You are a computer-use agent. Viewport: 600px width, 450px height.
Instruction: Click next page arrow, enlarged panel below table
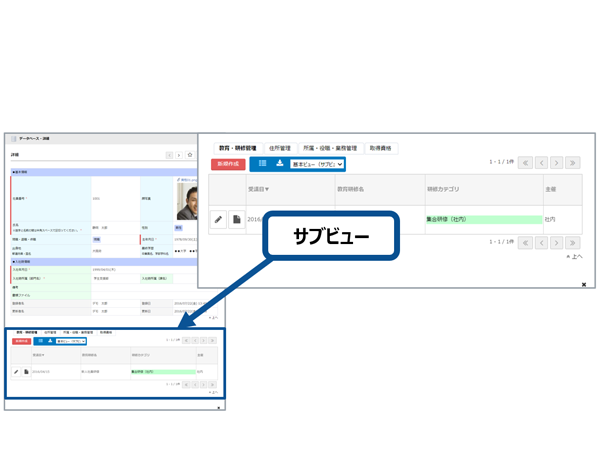click(x=557, y=243)
